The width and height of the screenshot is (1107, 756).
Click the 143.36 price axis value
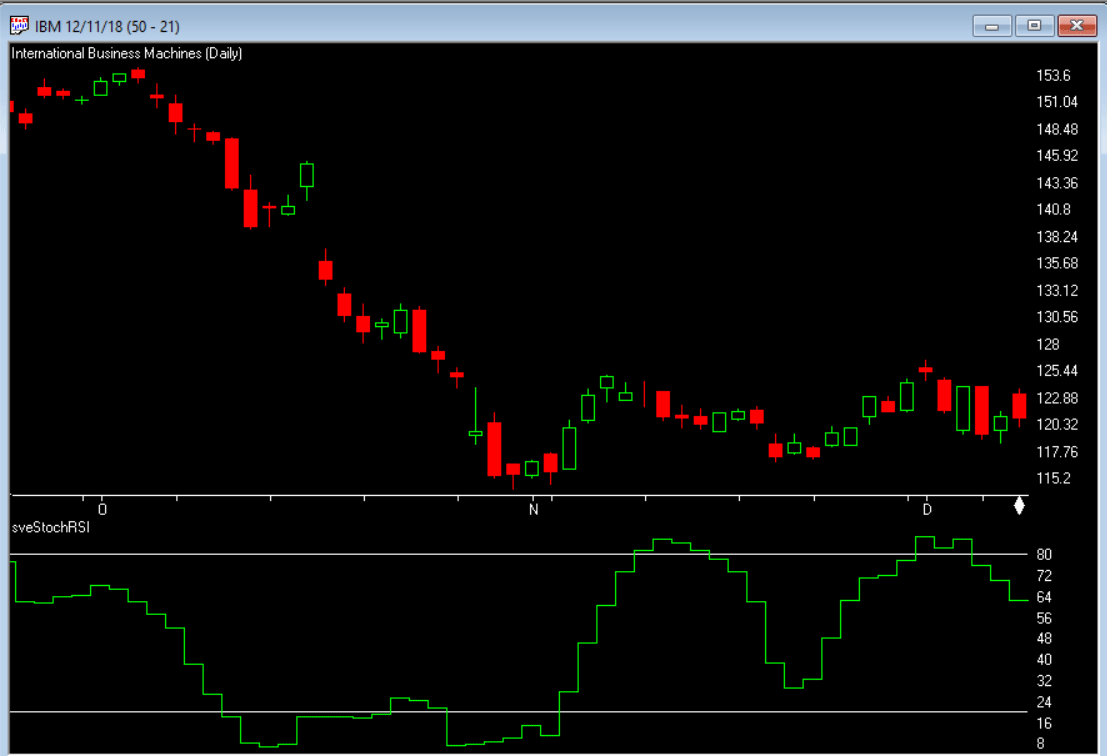[x=1057, y=183]
